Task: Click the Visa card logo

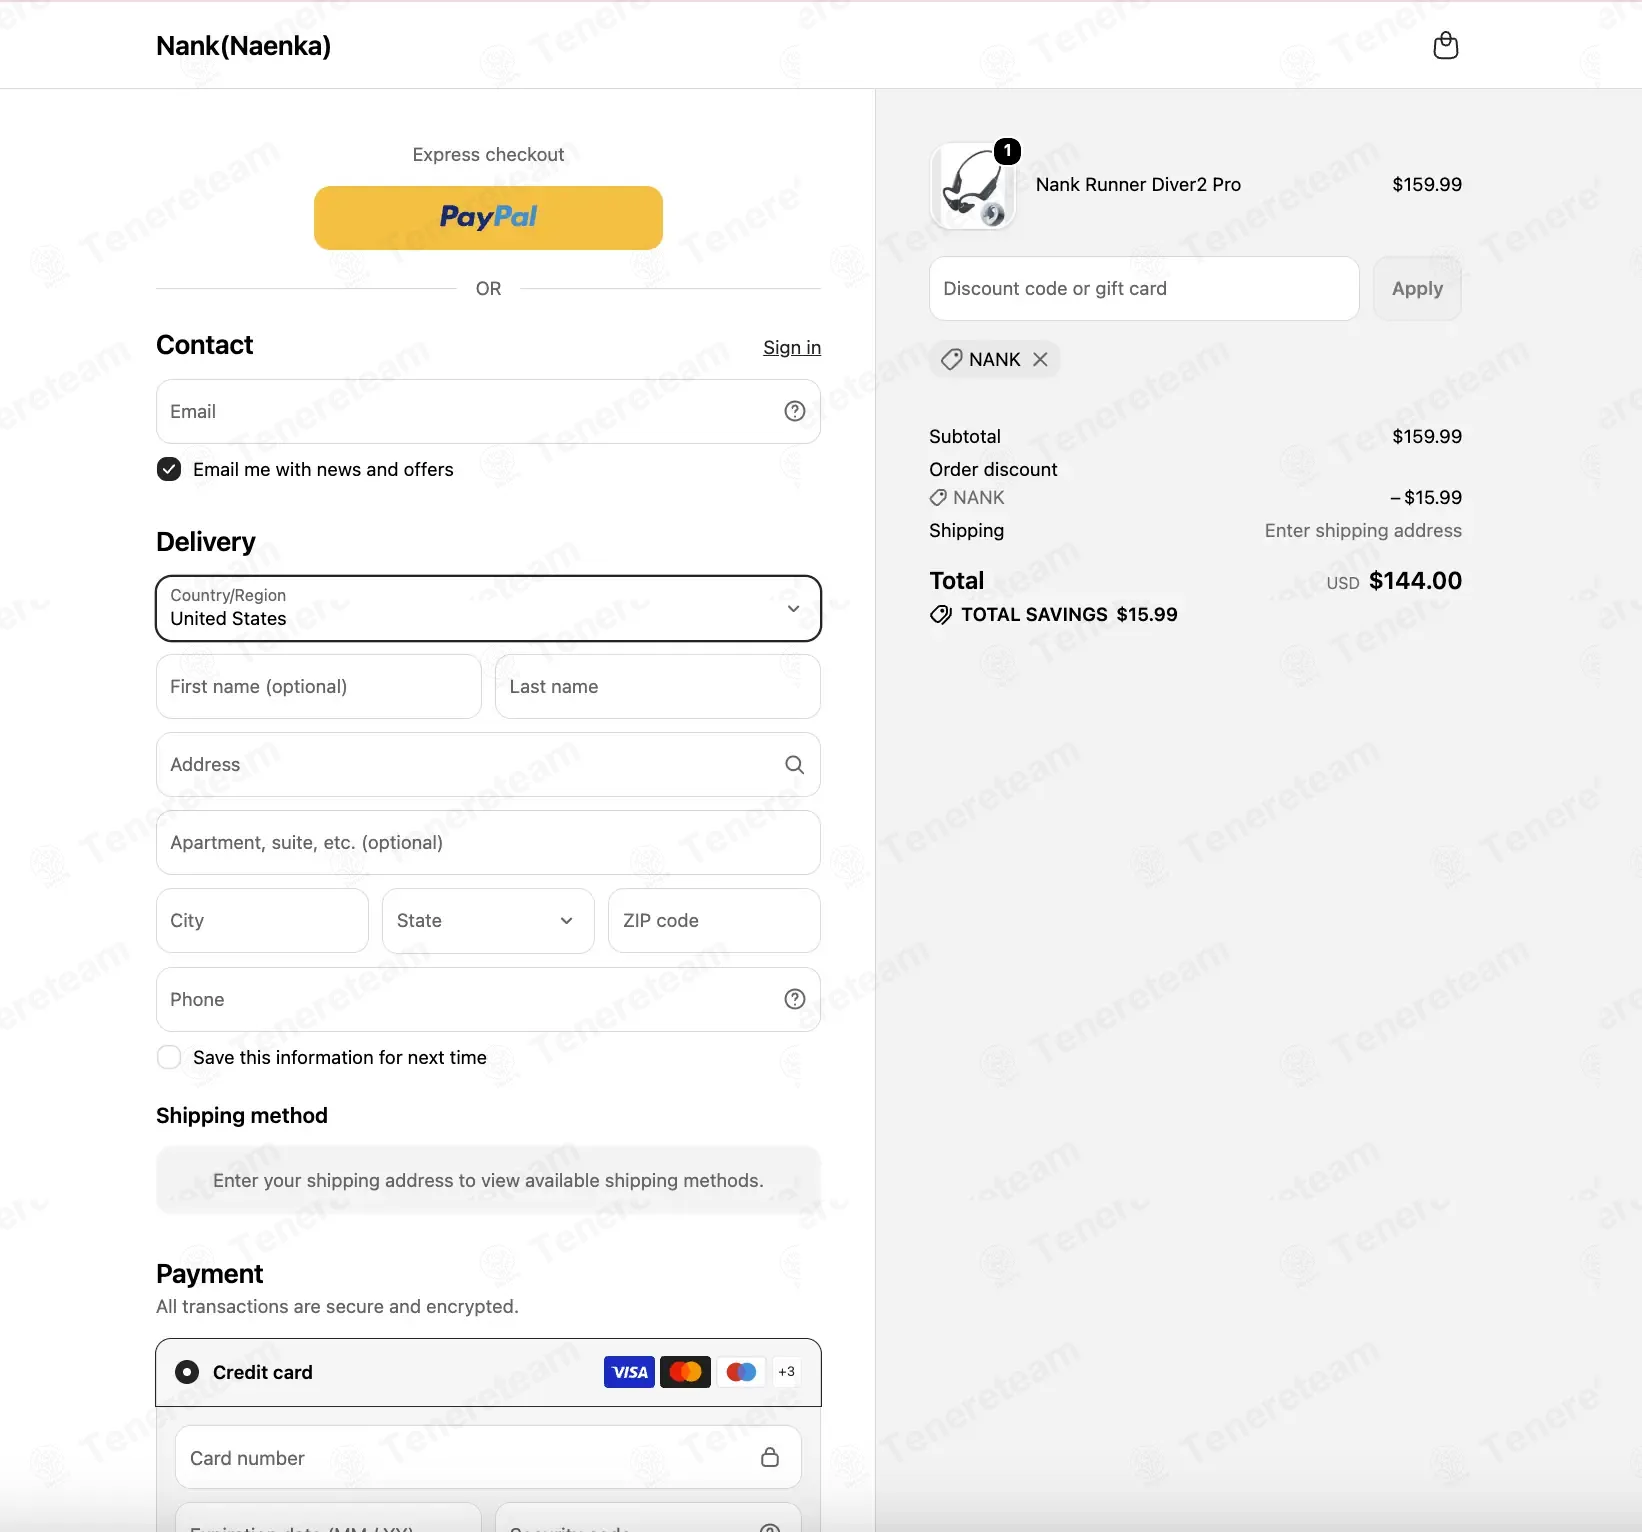Action: (x=629, y=1372)
